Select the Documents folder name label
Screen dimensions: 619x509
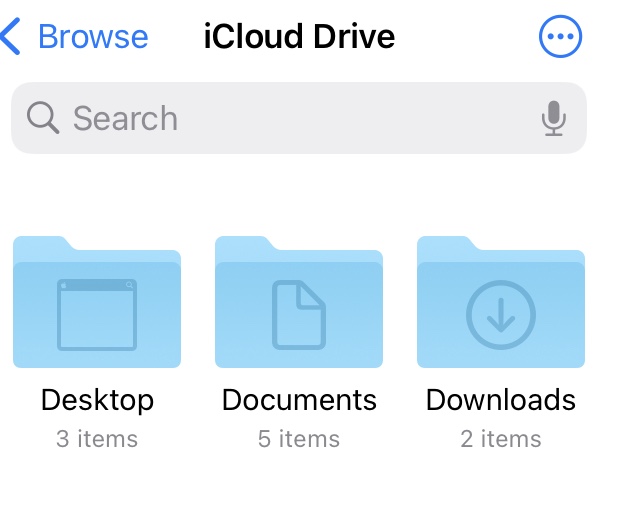click(299, 400)
